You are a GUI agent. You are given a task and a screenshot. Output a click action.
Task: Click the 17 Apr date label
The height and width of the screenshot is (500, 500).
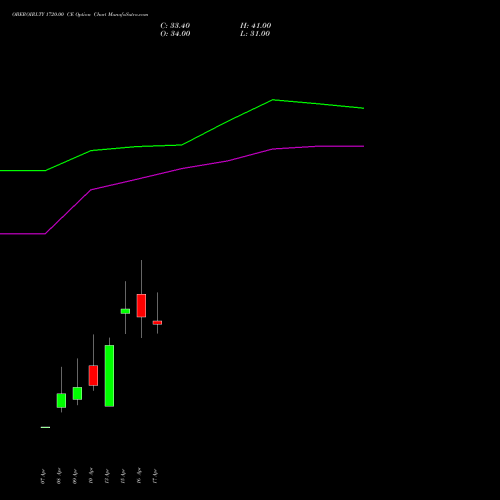point(155,476)
